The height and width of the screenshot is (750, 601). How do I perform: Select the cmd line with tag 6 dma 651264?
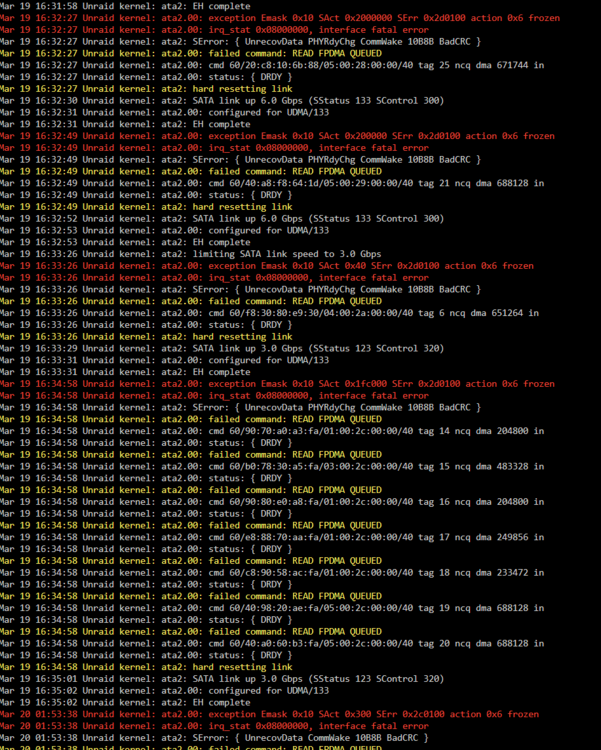(269, 313)
